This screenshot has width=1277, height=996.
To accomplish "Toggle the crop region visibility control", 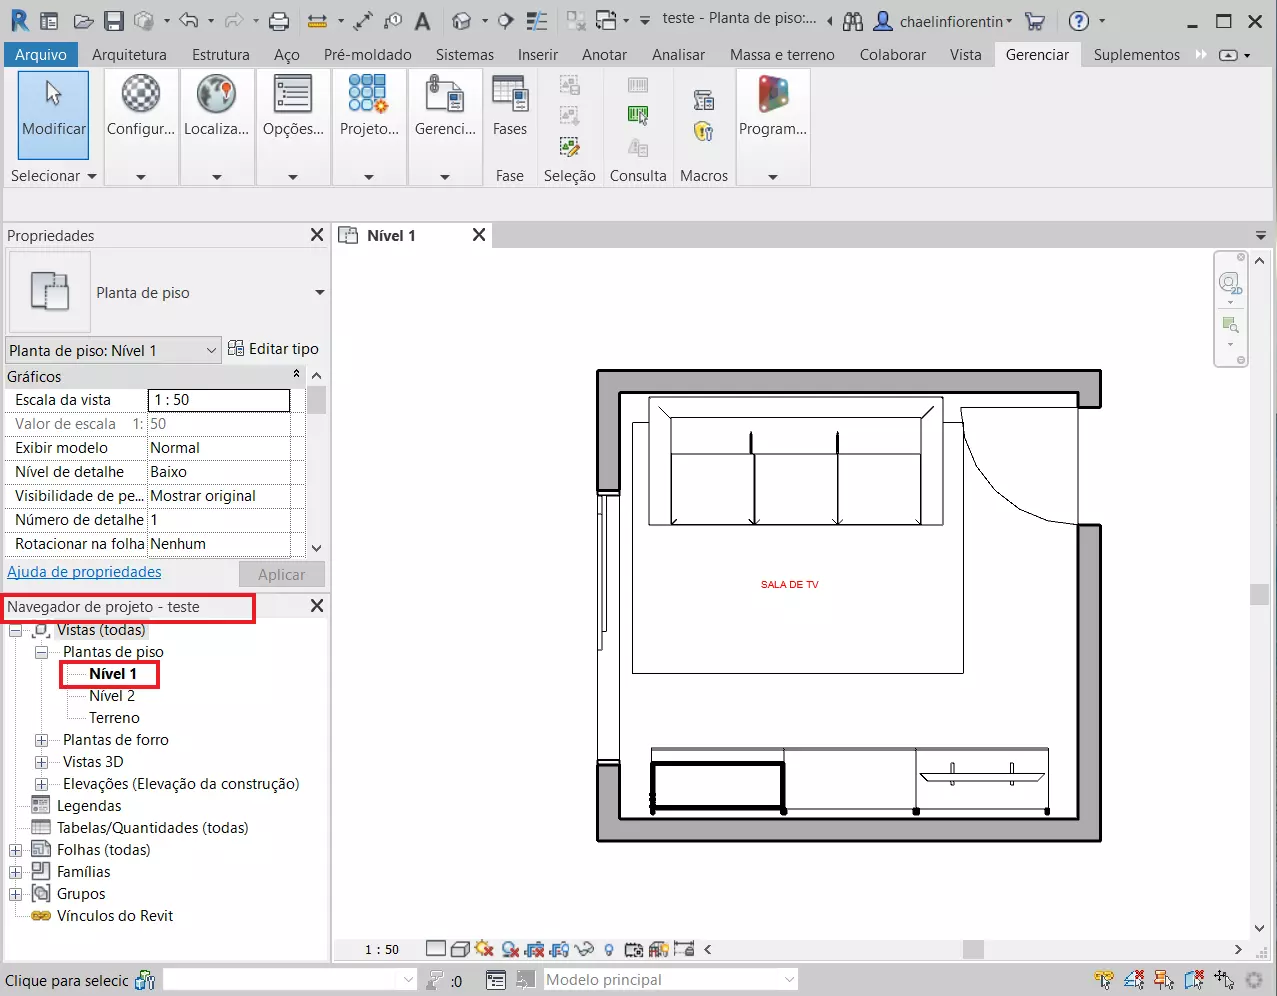I will tap(560, 949).
